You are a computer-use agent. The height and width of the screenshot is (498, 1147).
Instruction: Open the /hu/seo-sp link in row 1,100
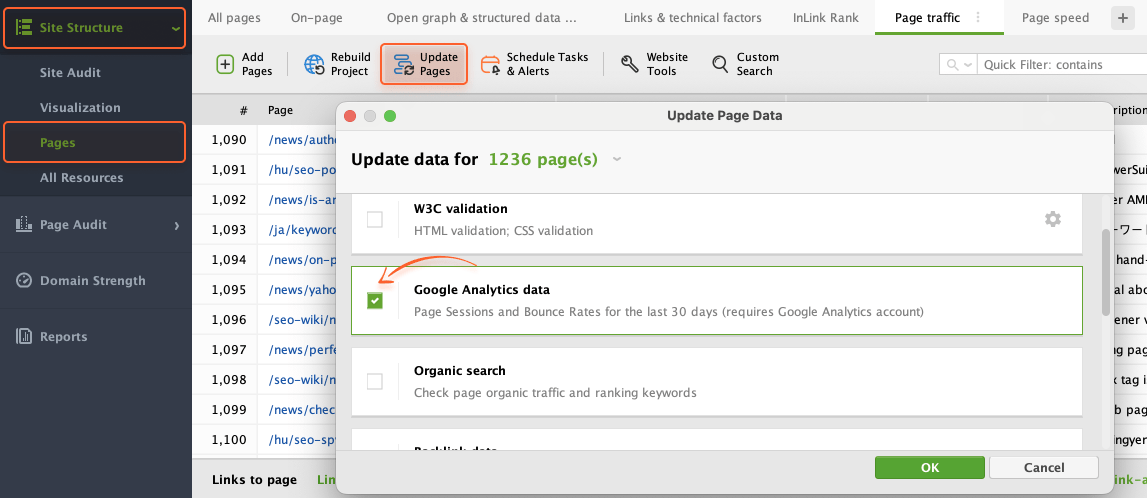point(302,439)
